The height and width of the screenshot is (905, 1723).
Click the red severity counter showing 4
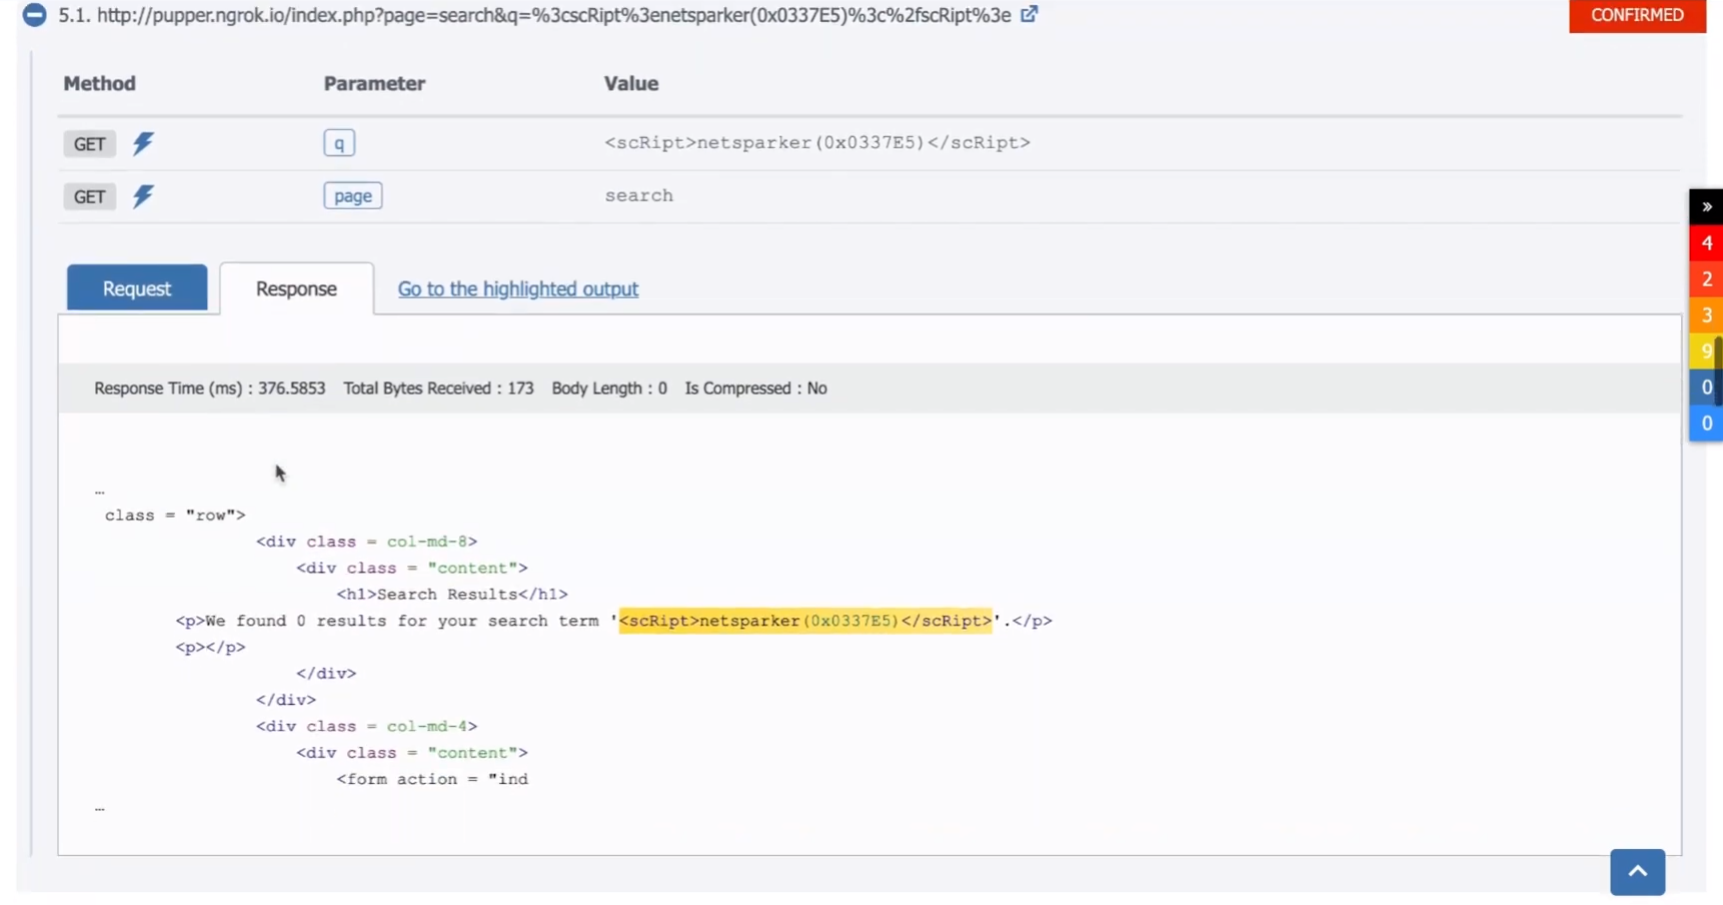coord(1706,242)
